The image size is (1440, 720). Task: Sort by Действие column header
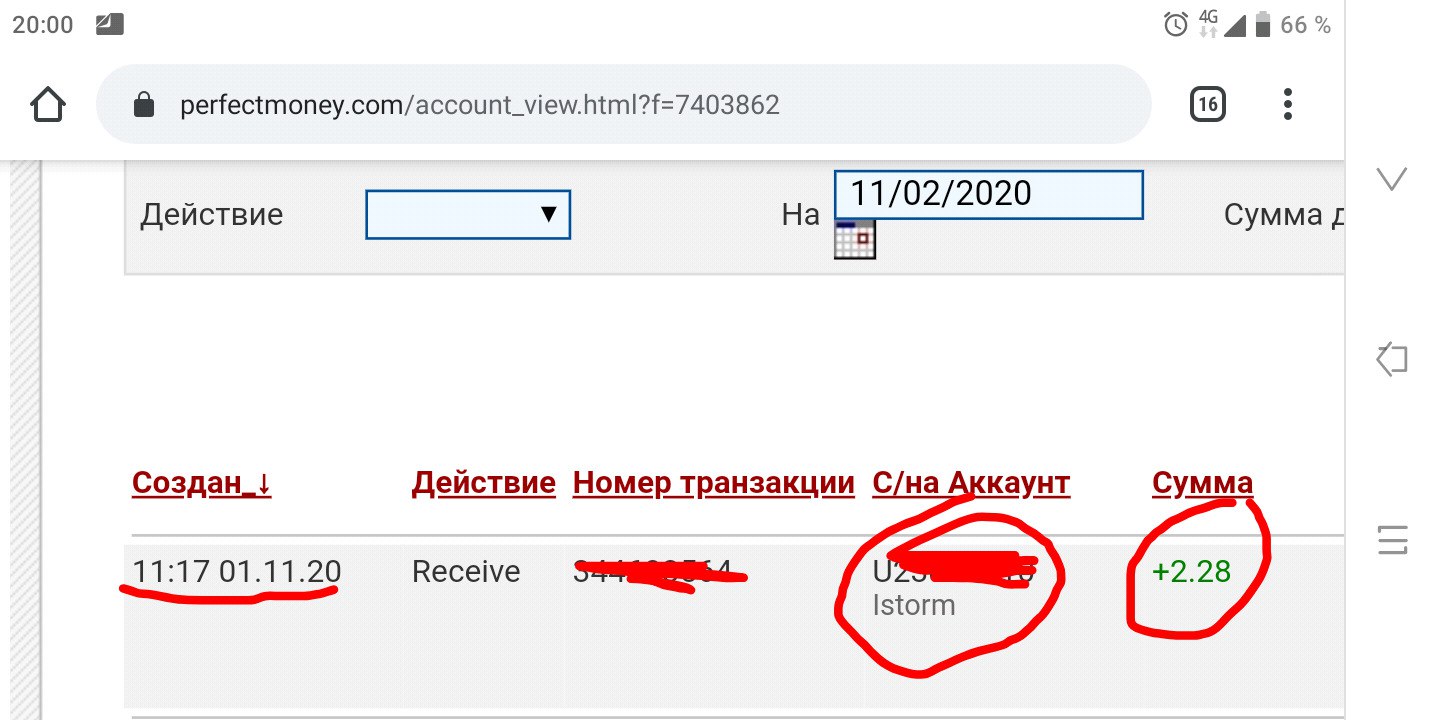(484, 484)
